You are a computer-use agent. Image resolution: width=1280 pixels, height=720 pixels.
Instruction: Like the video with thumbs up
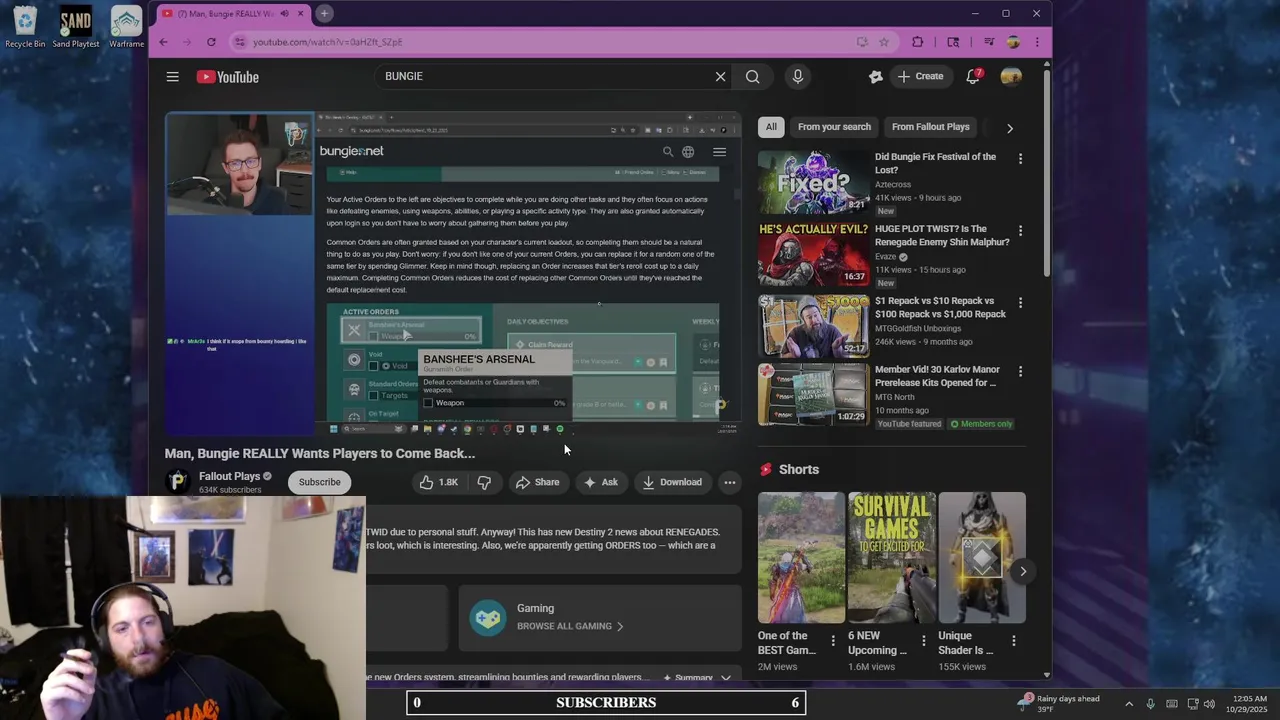pos(438,482)
